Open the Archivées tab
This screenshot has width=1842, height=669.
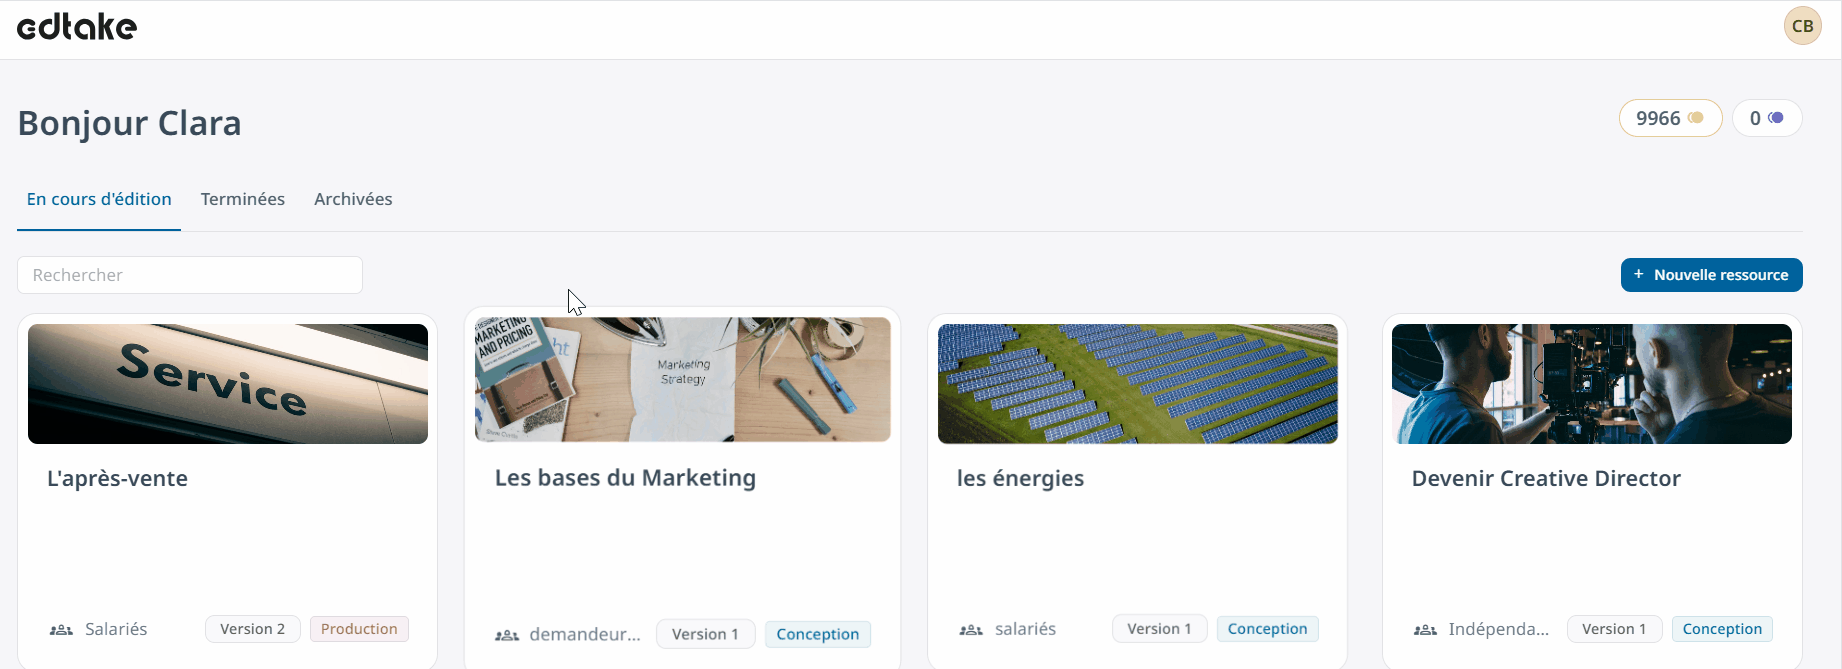pos(353,199)
